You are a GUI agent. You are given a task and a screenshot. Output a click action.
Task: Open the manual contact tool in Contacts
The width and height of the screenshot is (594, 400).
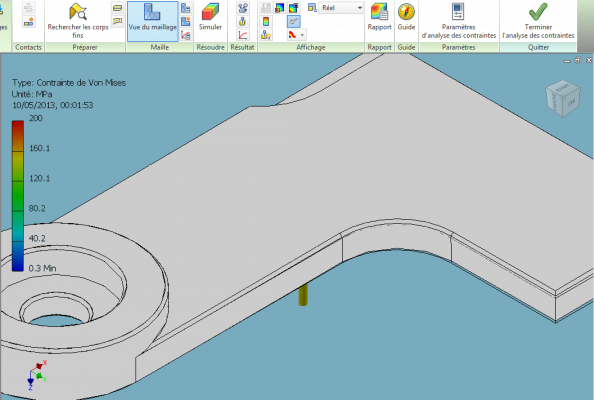tap(29, 22)
